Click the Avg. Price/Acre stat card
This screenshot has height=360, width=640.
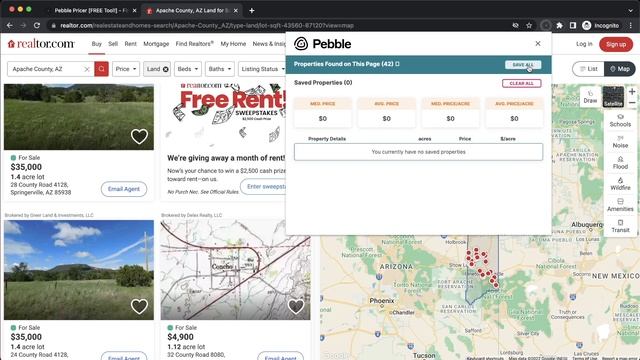tap(514, 112)
